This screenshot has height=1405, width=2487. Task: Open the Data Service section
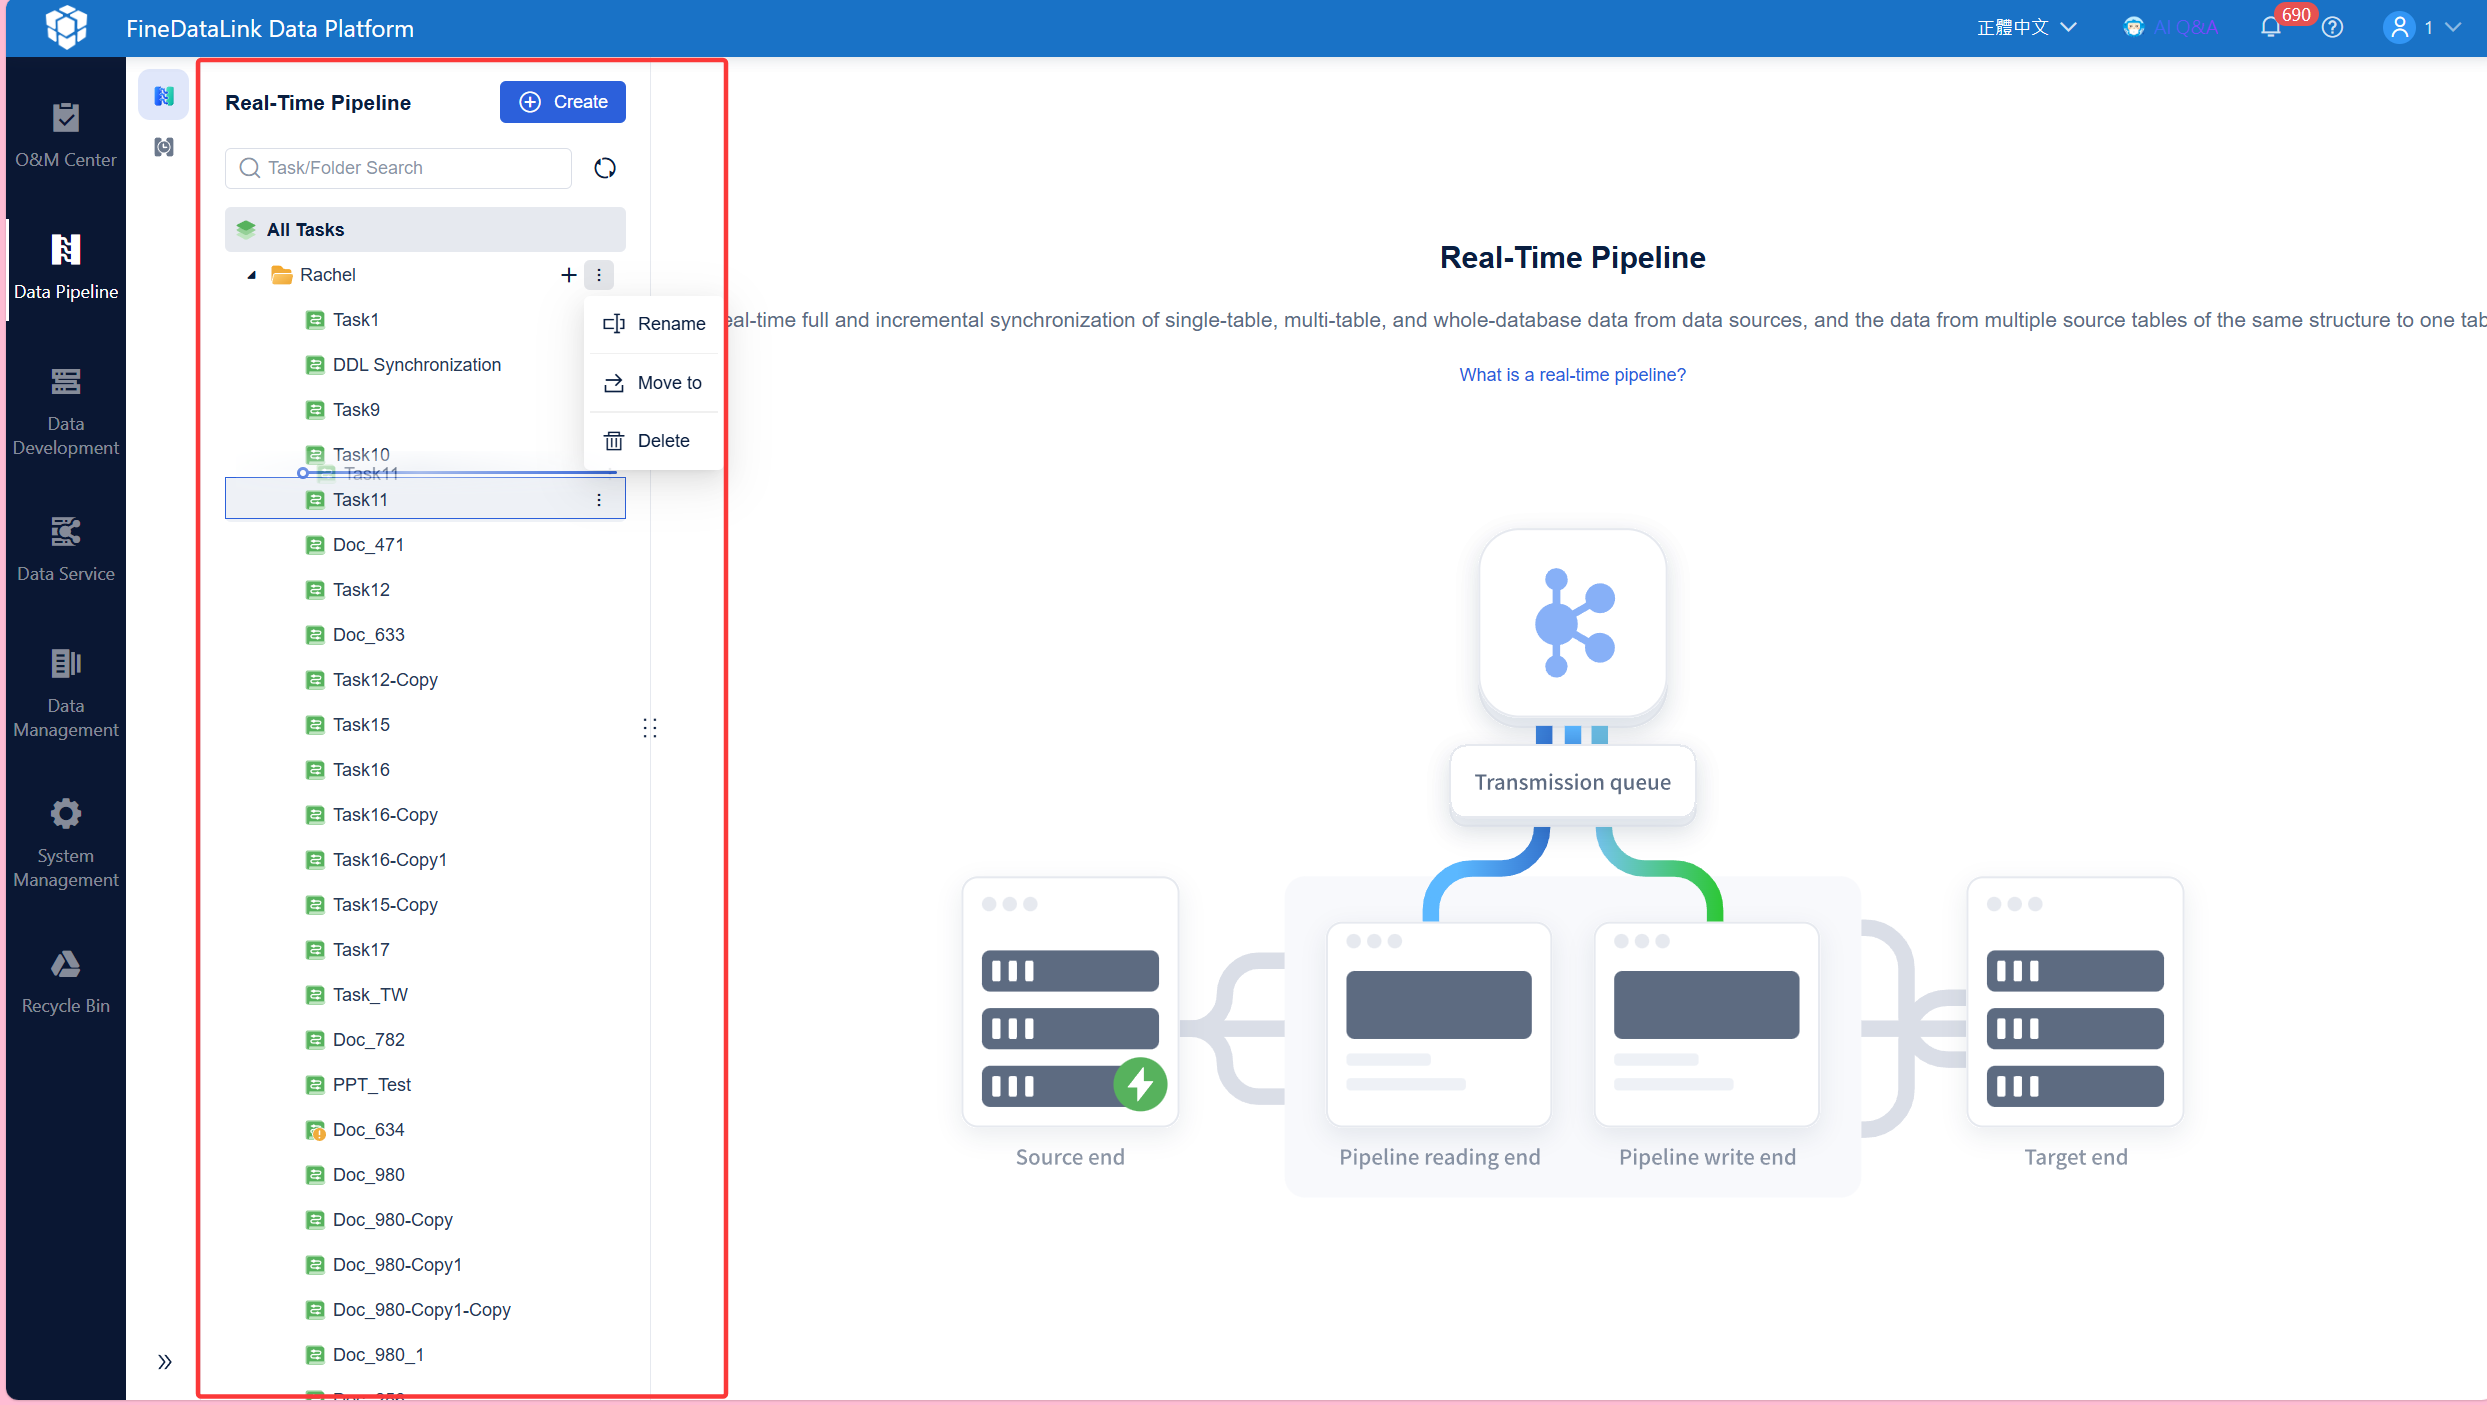point(66,548)
